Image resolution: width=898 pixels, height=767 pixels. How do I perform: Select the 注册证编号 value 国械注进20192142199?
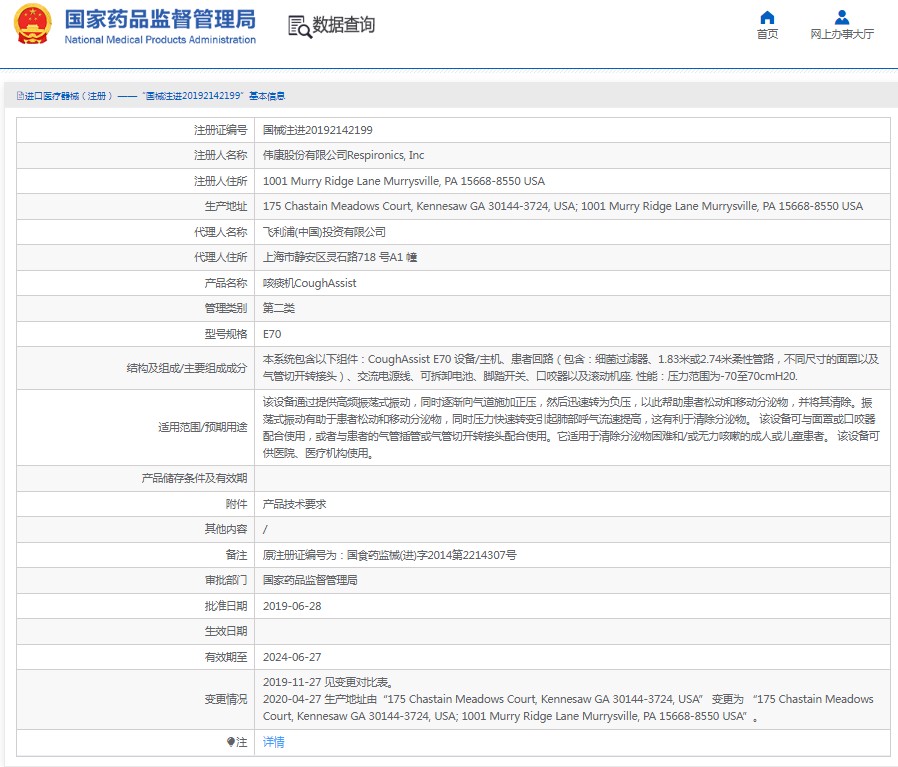point(317,130)
